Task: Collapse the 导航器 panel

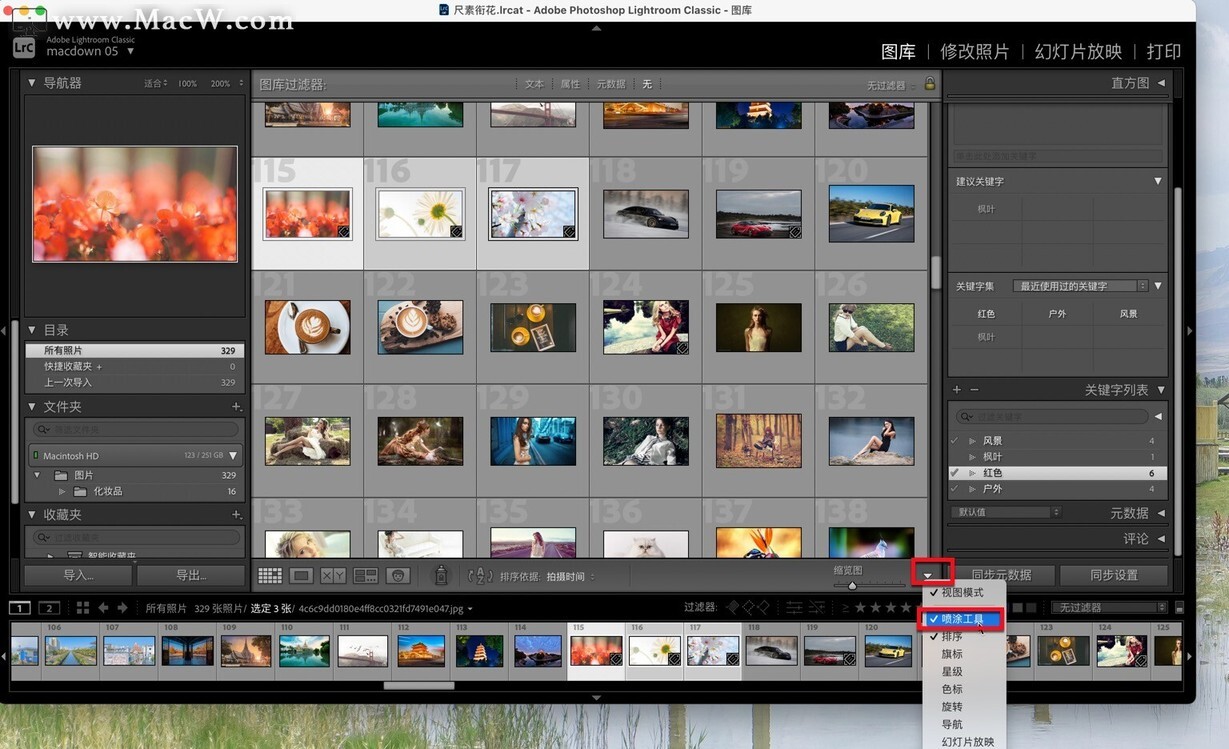Action: tap(32, 83)
